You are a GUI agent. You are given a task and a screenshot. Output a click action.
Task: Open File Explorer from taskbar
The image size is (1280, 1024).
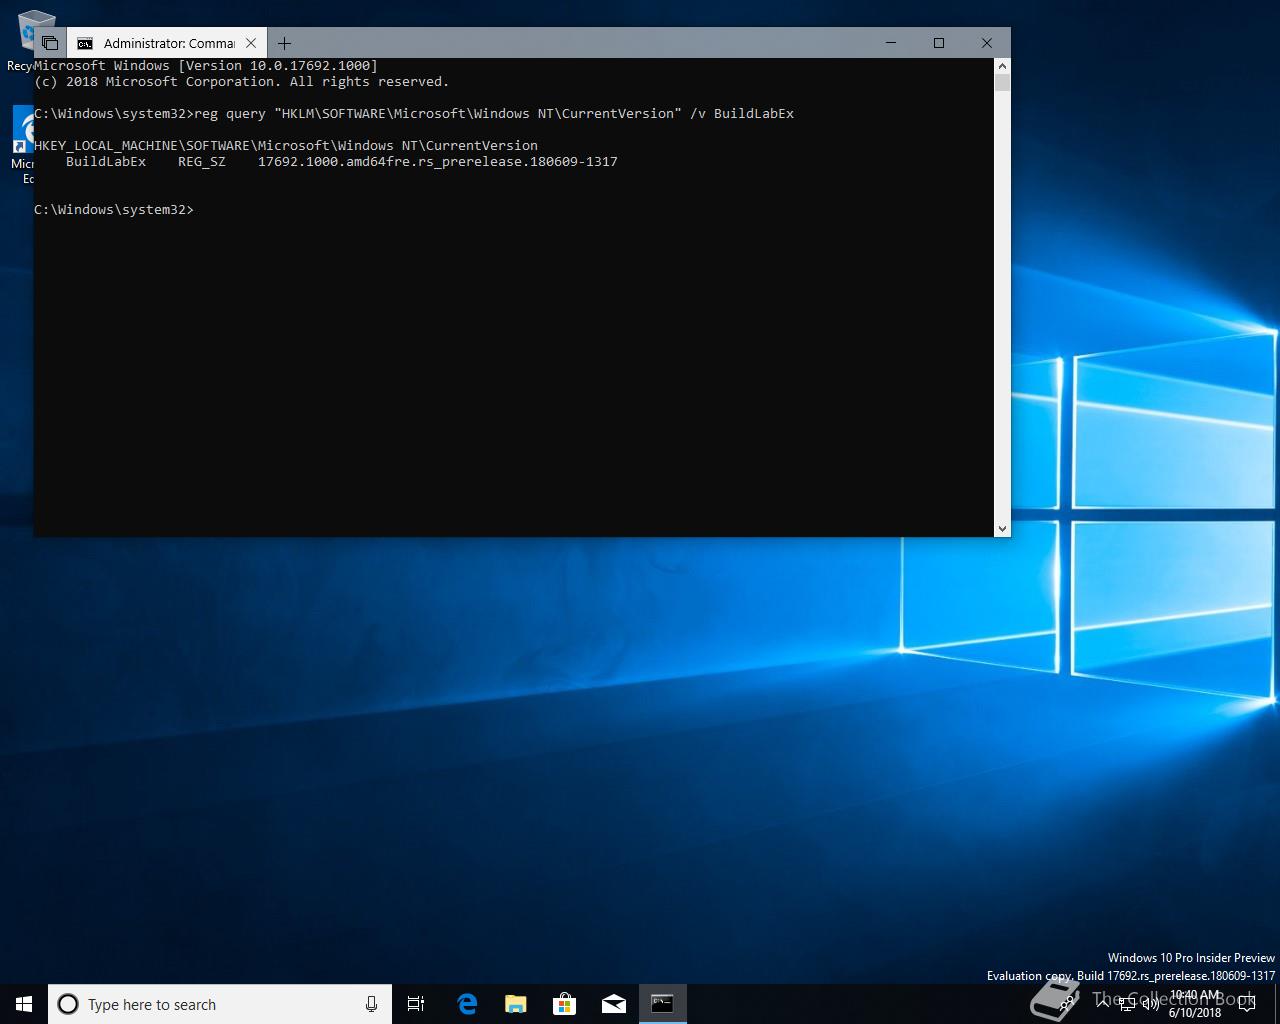click(x=515, y=1004)
